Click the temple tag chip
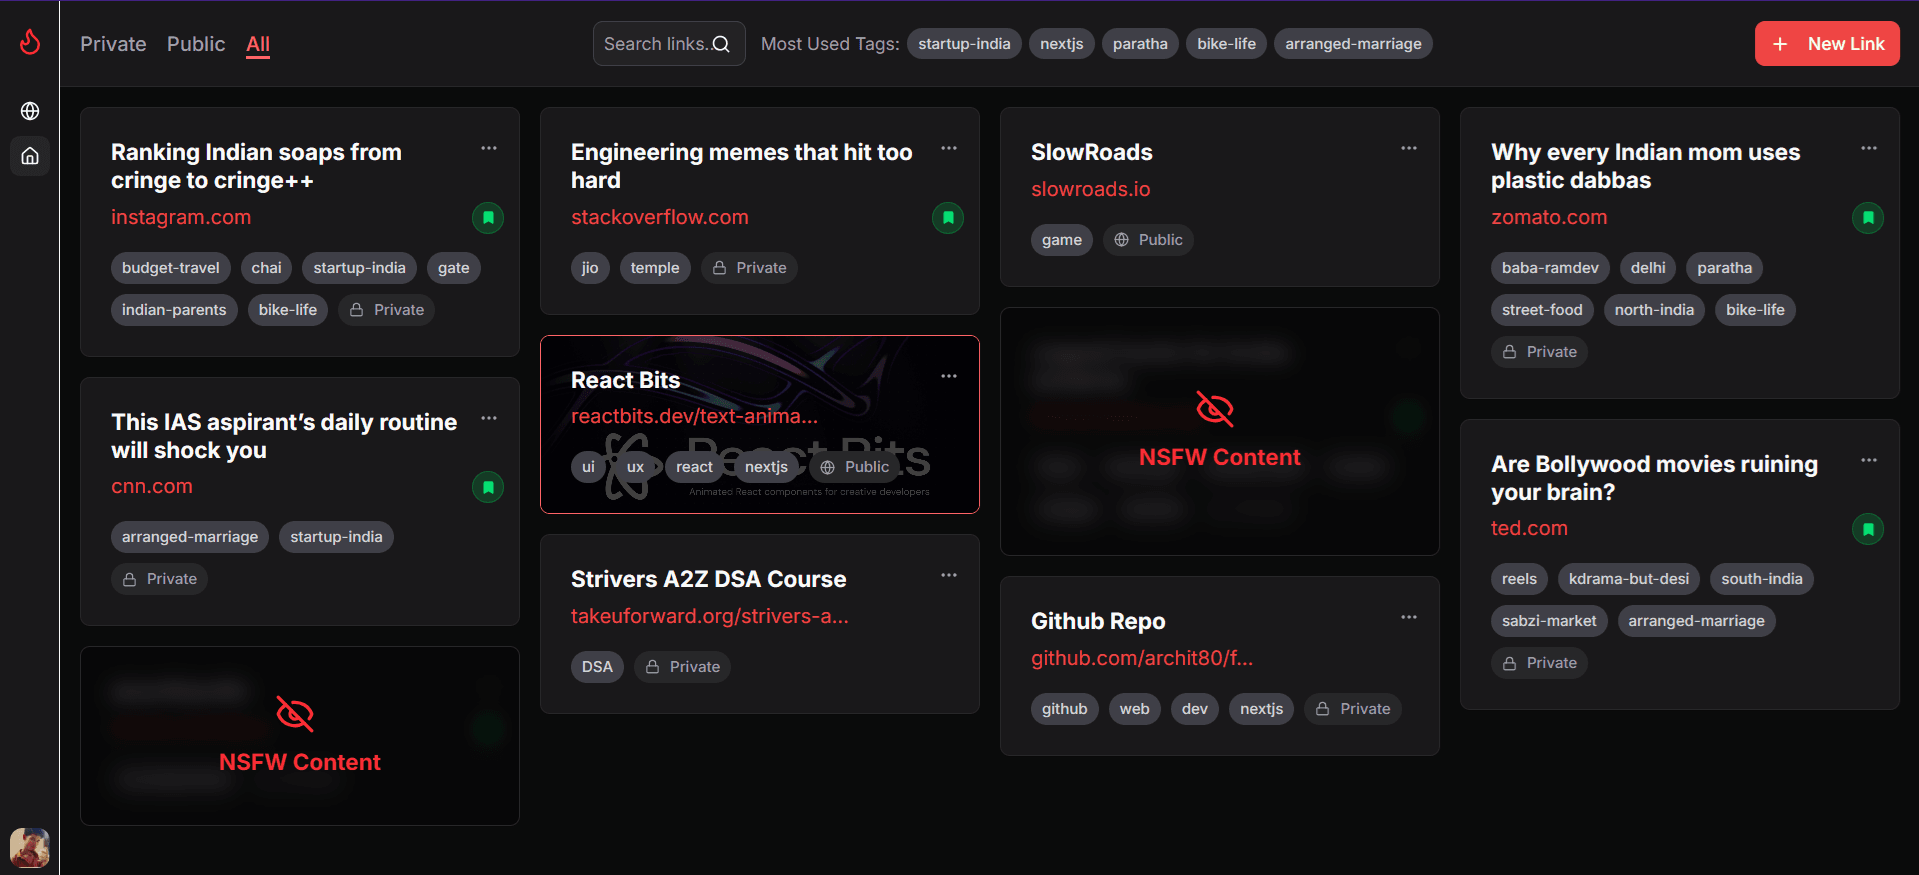 655,268
